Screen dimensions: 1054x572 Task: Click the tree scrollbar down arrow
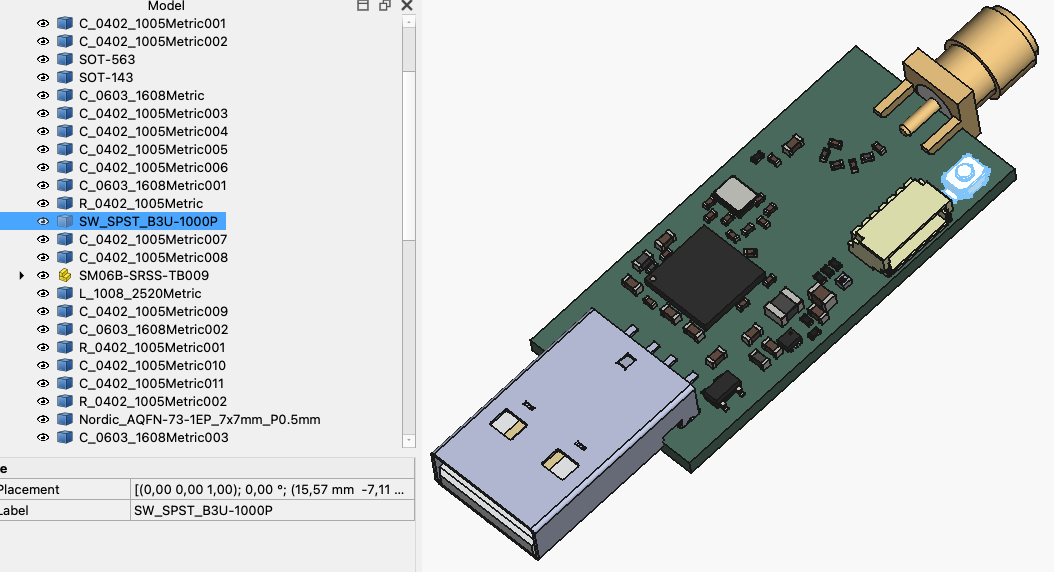(x=409, y=440)
